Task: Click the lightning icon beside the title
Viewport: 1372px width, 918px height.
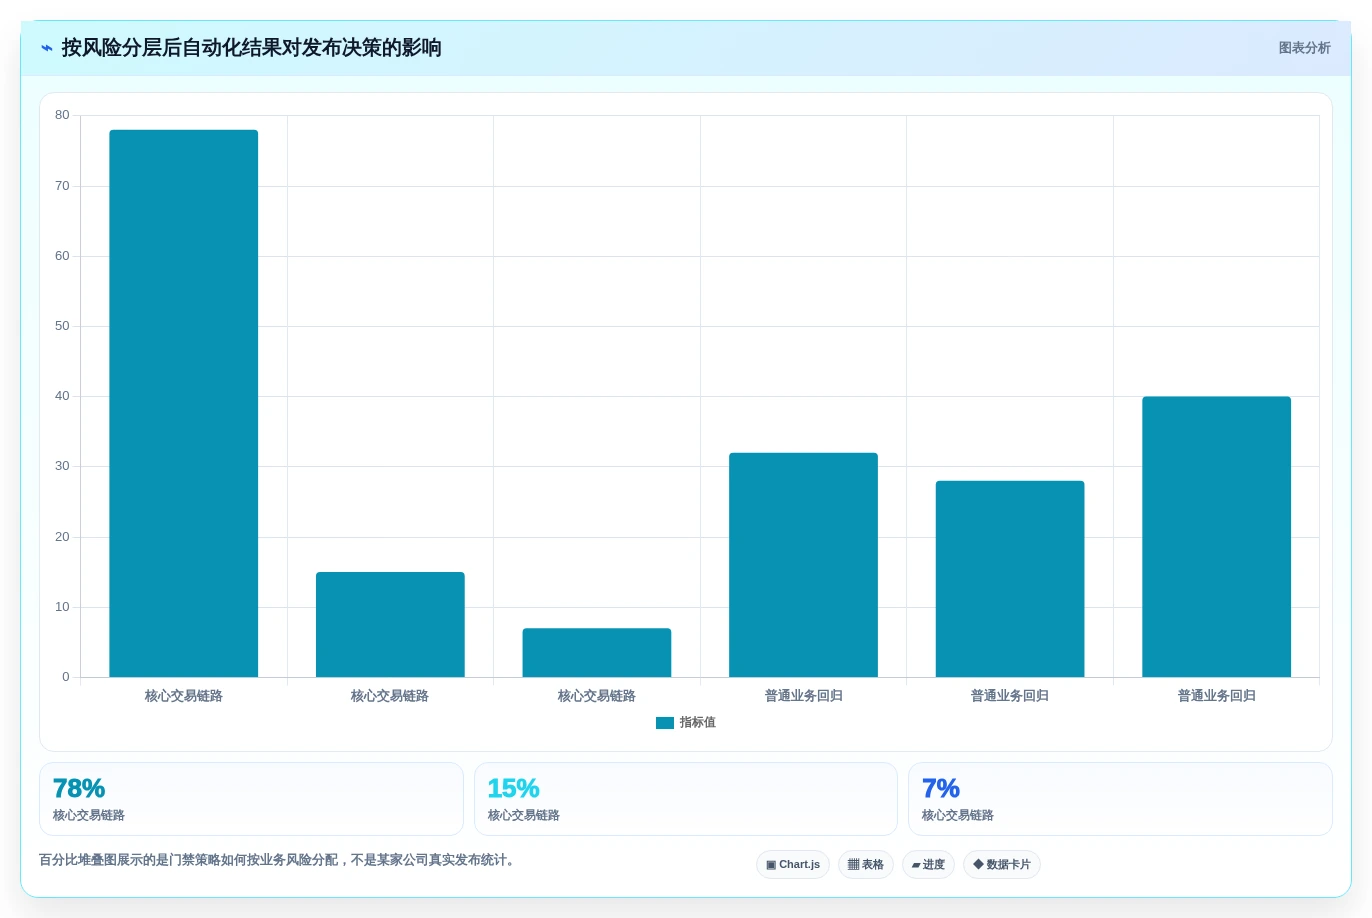Action: click(46, 48)
